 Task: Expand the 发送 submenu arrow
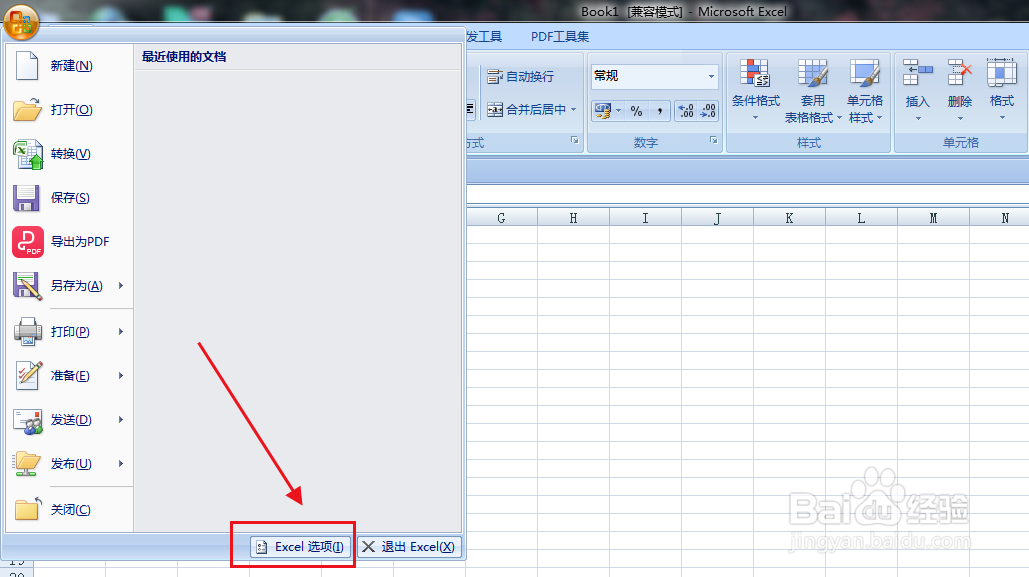[x=121, y=419]
